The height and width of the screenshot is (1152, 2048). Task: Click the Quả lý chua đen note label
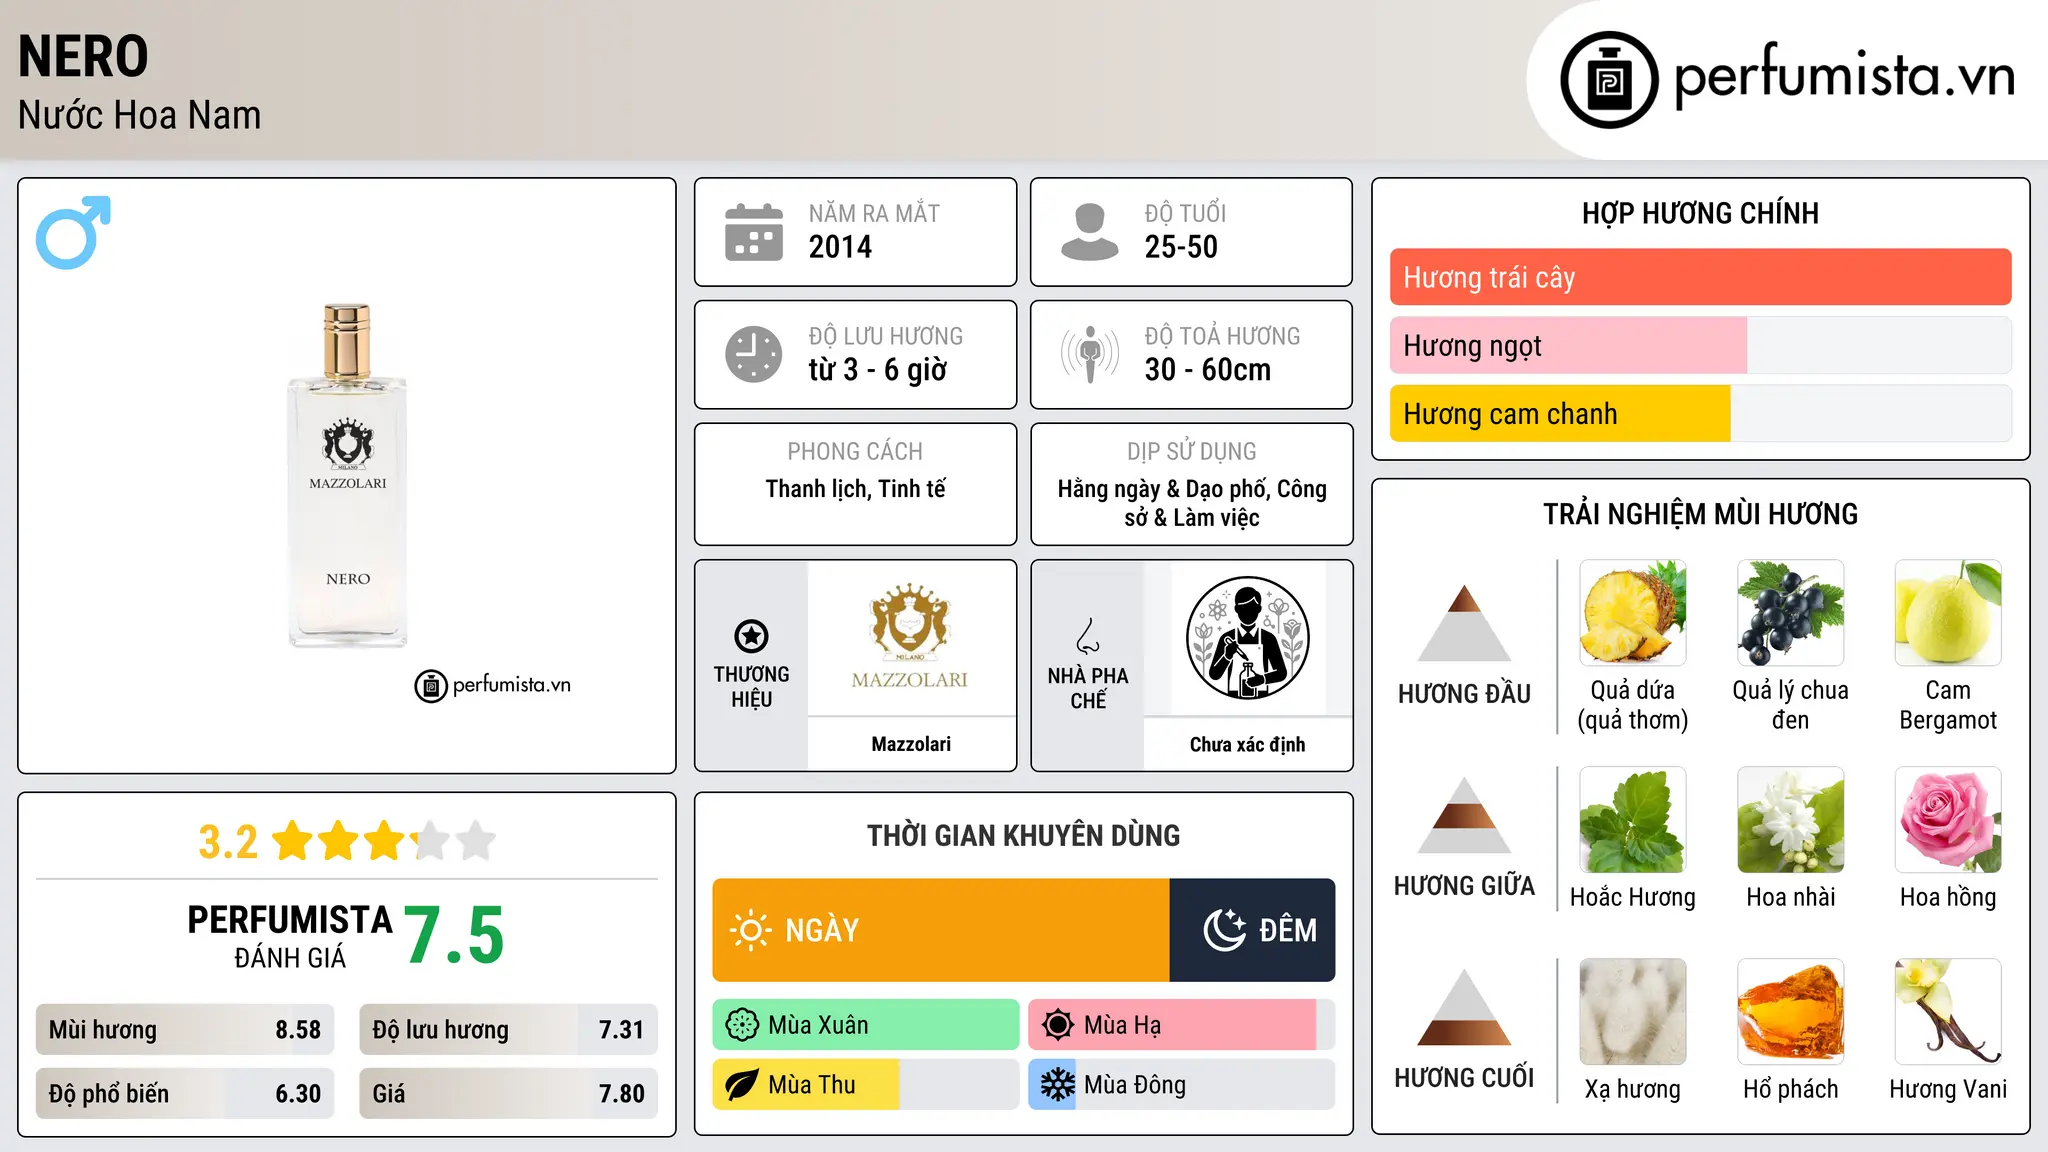(x=1790, y=705)
